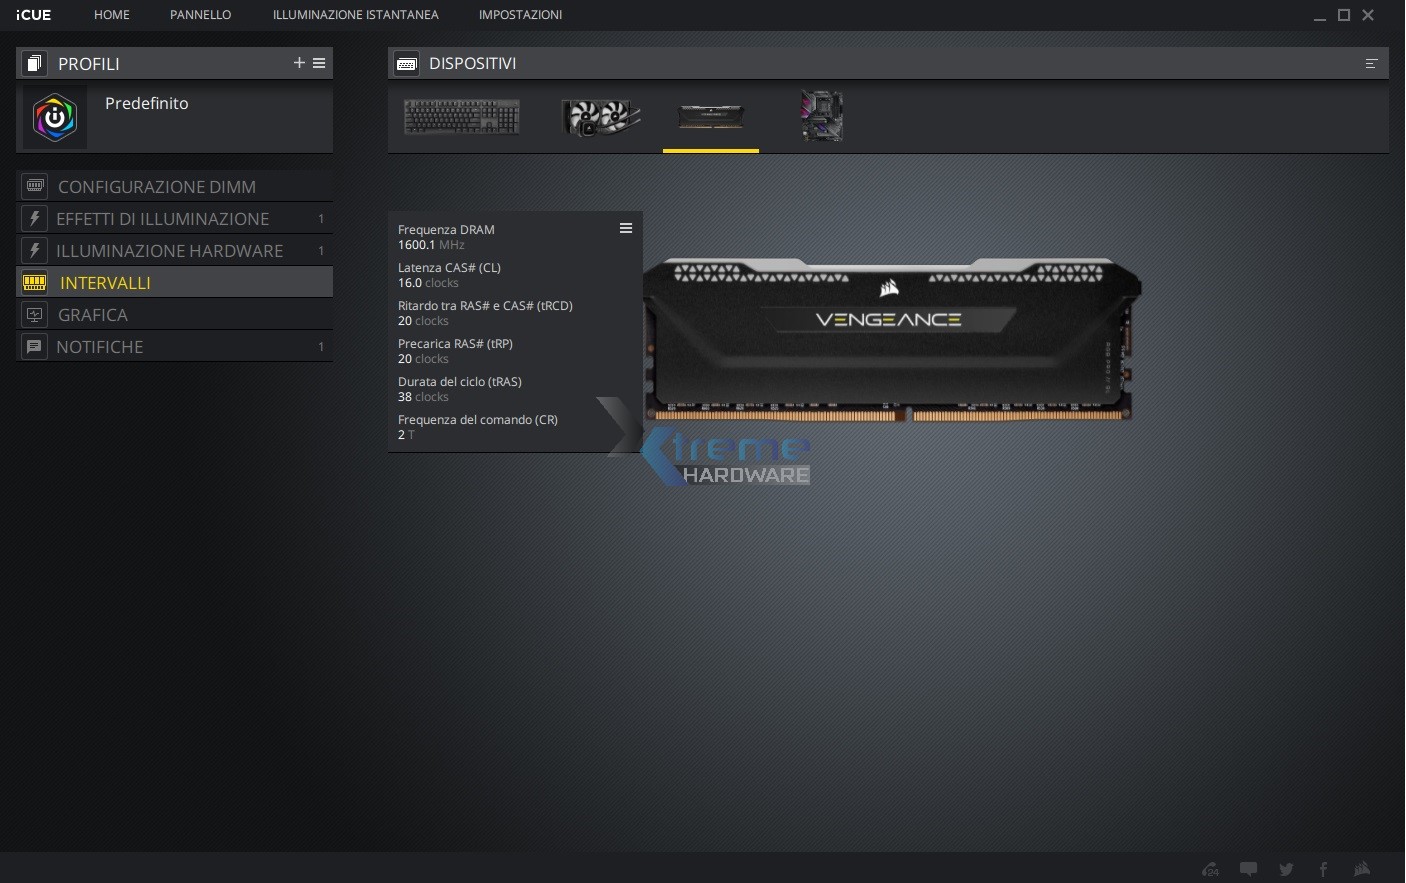Click the Facebook icon in footer
The image size is (1406, 883).
[x=1323, y=869]
